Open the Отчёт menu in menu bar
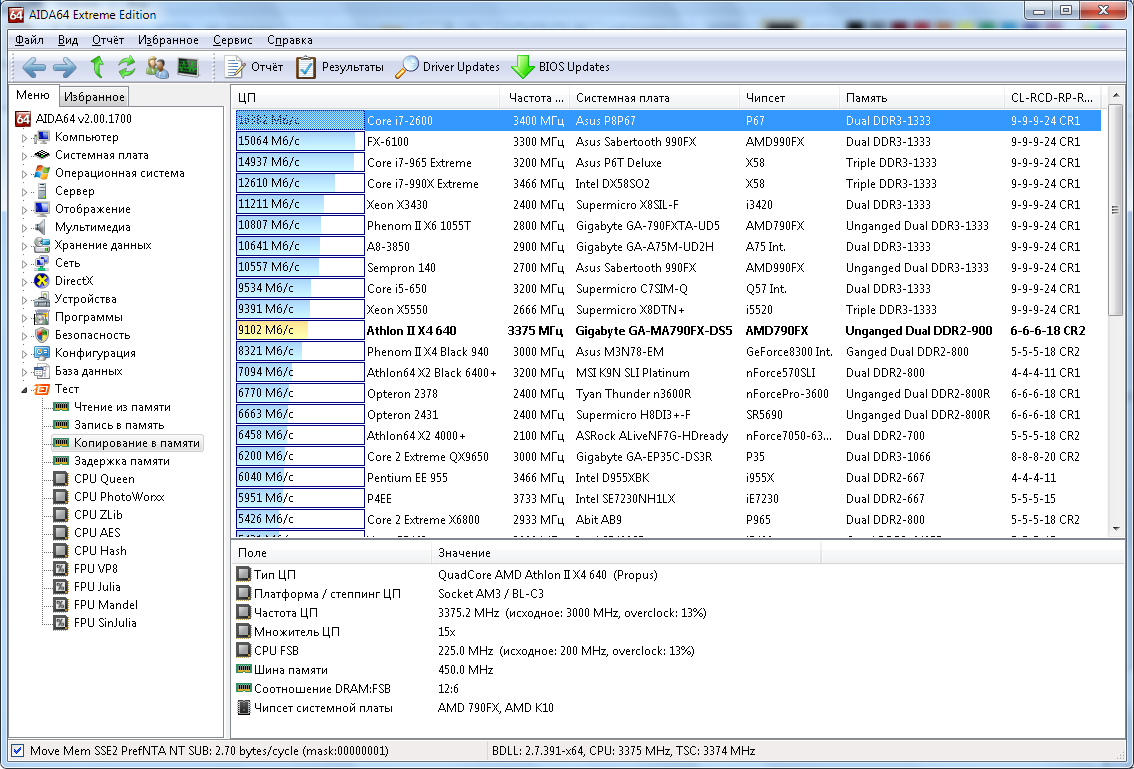The height and width of the screenshot is (769, 1134). click(108, 41)
